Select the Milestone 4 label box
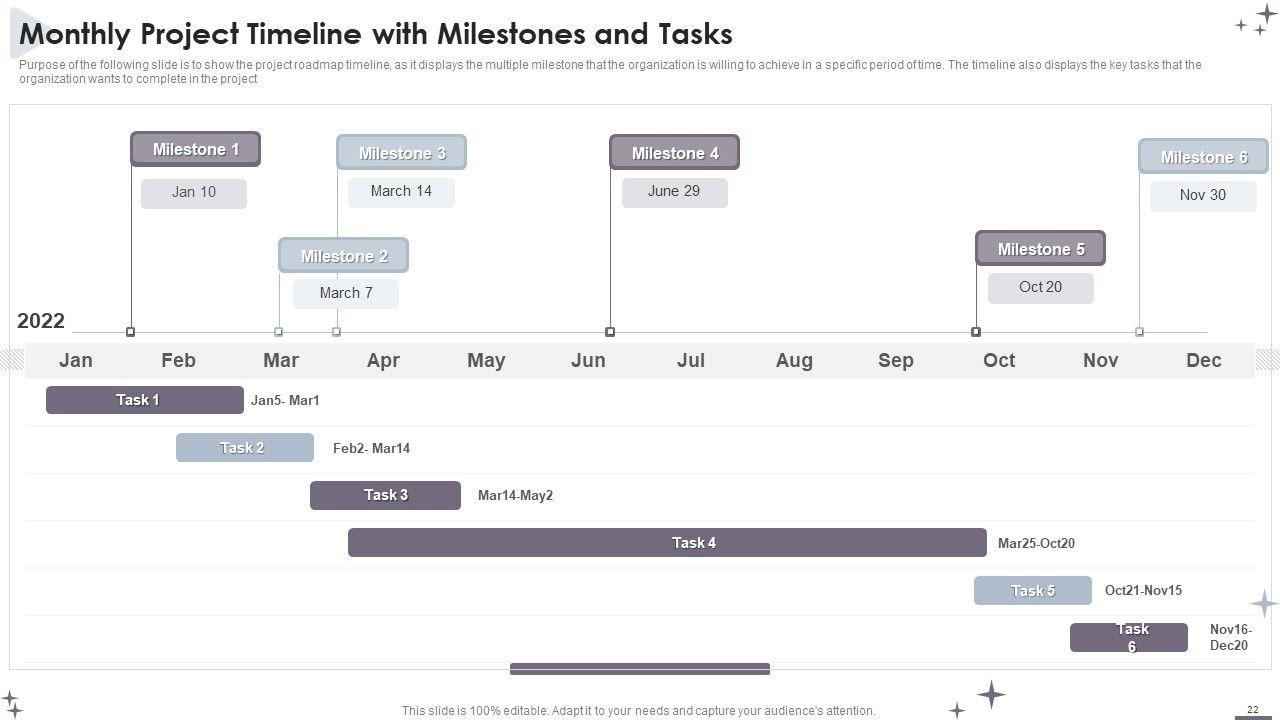Viewport: 1280px width, 720px height. coord(675,153)
